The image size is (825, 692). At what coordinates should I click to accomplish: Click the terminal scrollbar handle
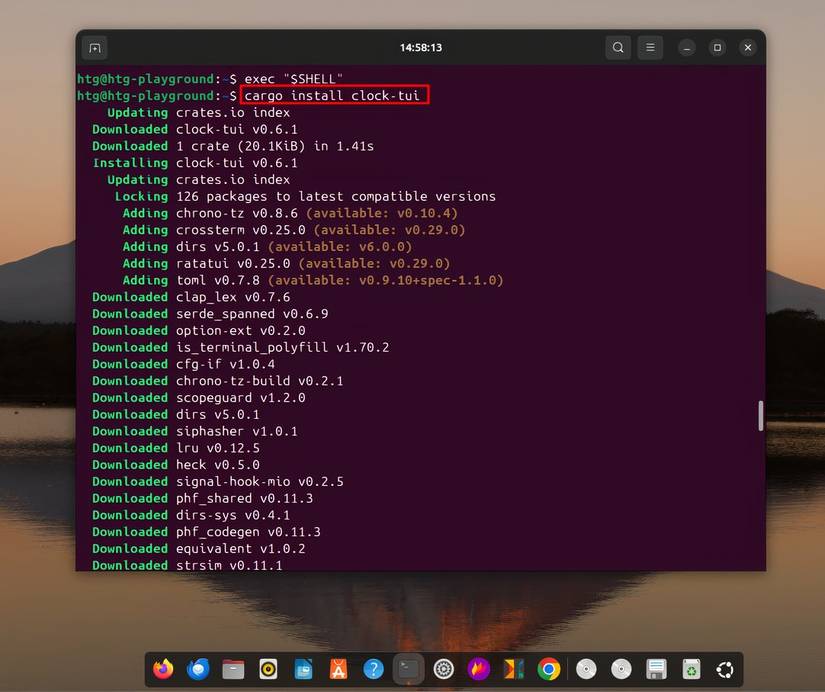coord(761,416)
